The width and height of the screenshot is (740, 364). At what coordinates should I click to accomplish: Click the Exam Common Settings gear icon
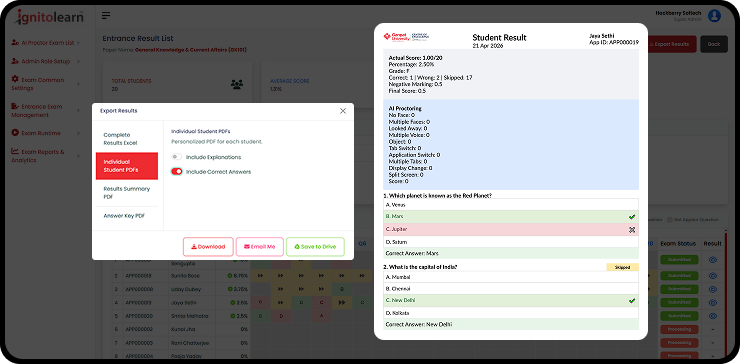[x=15, y=79]
